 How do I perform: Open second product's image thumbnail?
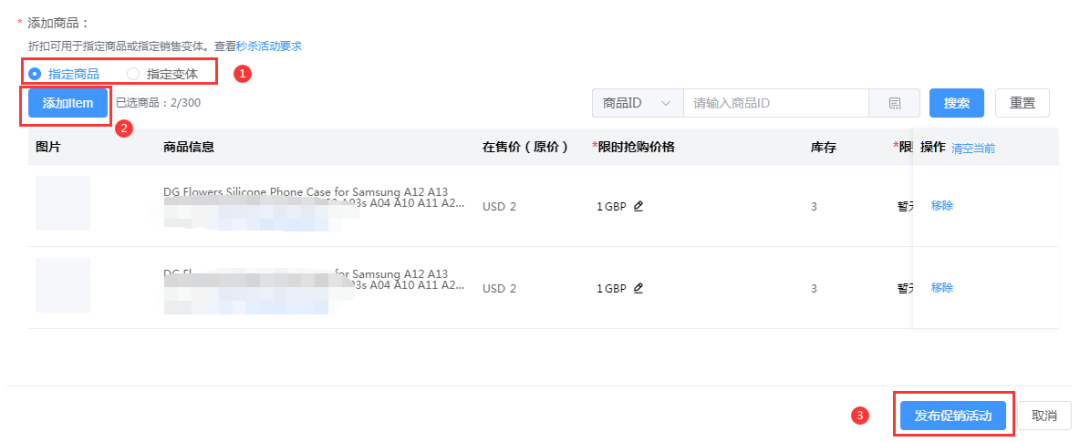coord(63,285)
